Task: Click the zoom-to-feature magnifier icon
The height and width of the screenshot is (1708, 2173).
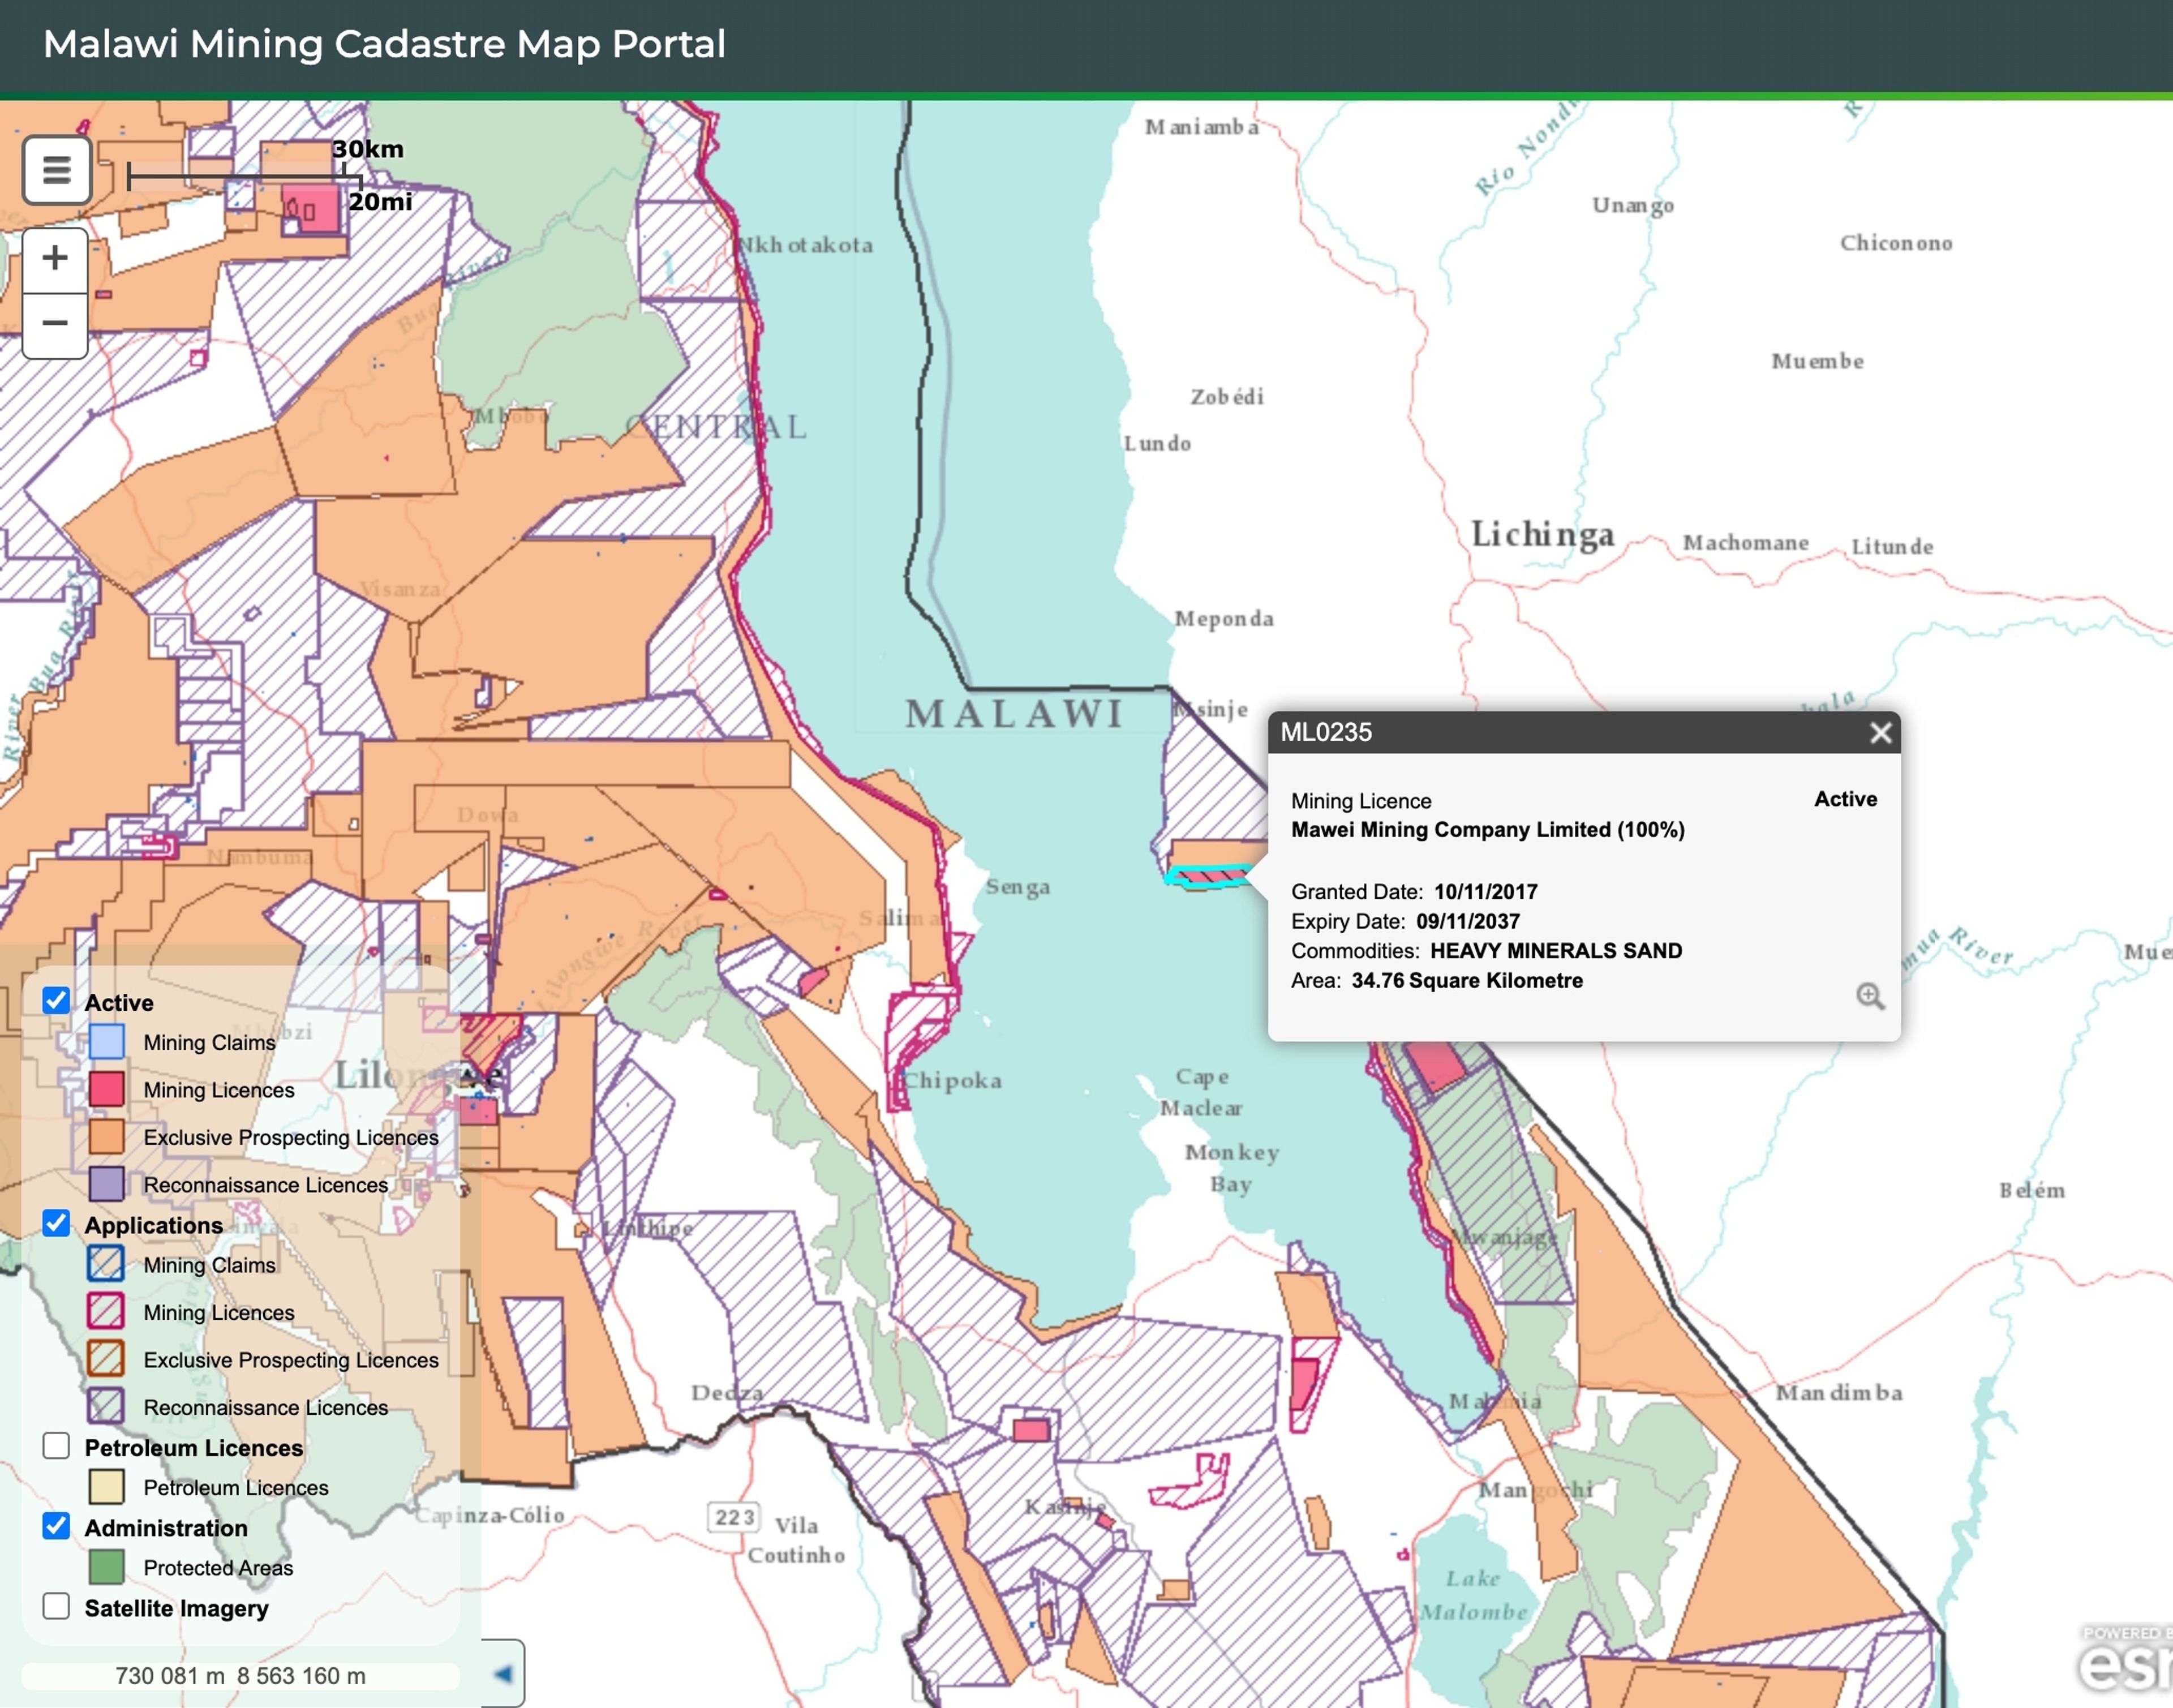Action: 1870,996
